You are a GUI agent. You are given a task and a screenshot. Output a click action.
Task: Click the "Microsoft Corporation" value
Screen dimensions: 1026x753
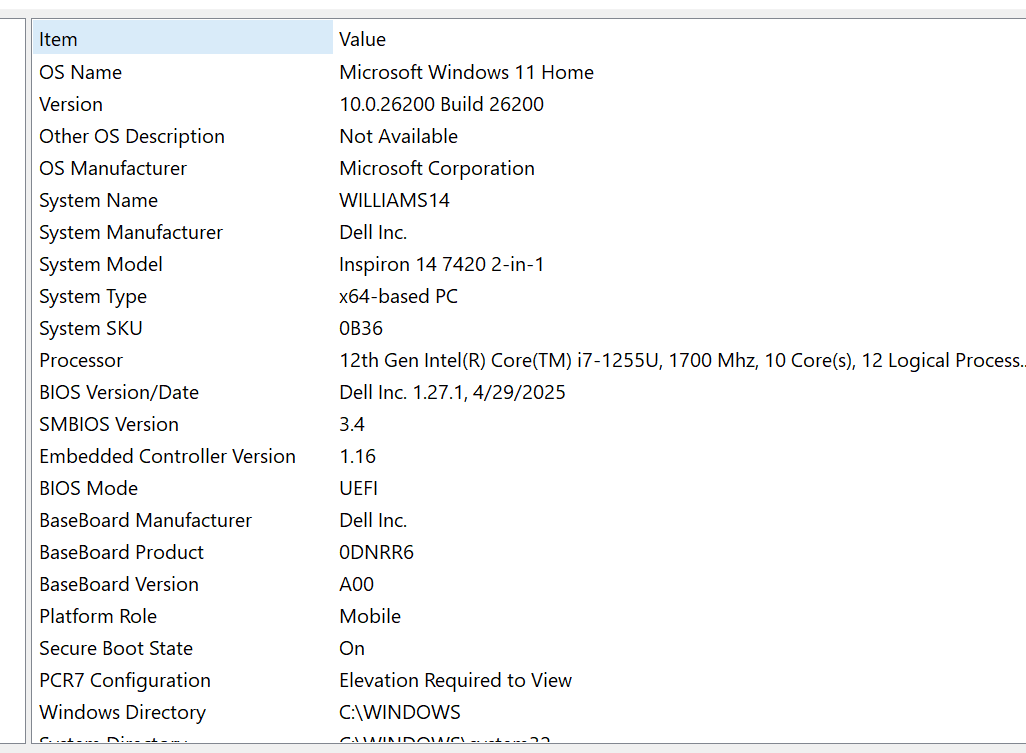click(x=437, y=168)
